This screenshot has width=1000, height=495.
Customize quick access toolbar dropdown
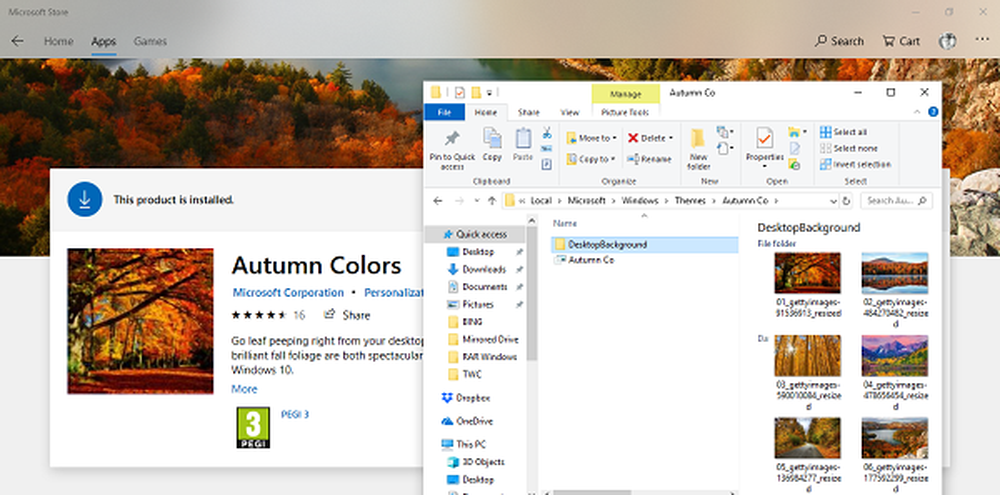click(490, 92)
